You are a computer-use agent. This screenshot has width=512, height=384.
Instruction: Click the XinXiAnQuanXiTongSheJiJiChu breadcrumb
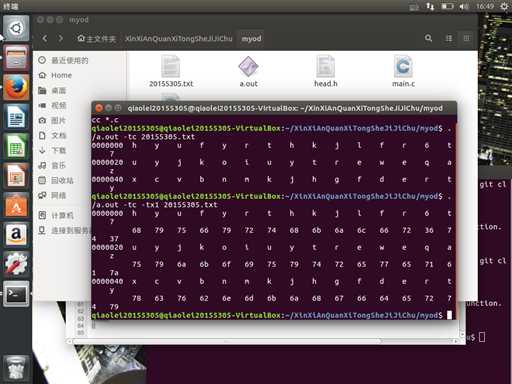pyautogui.click(x=179, y=39)
